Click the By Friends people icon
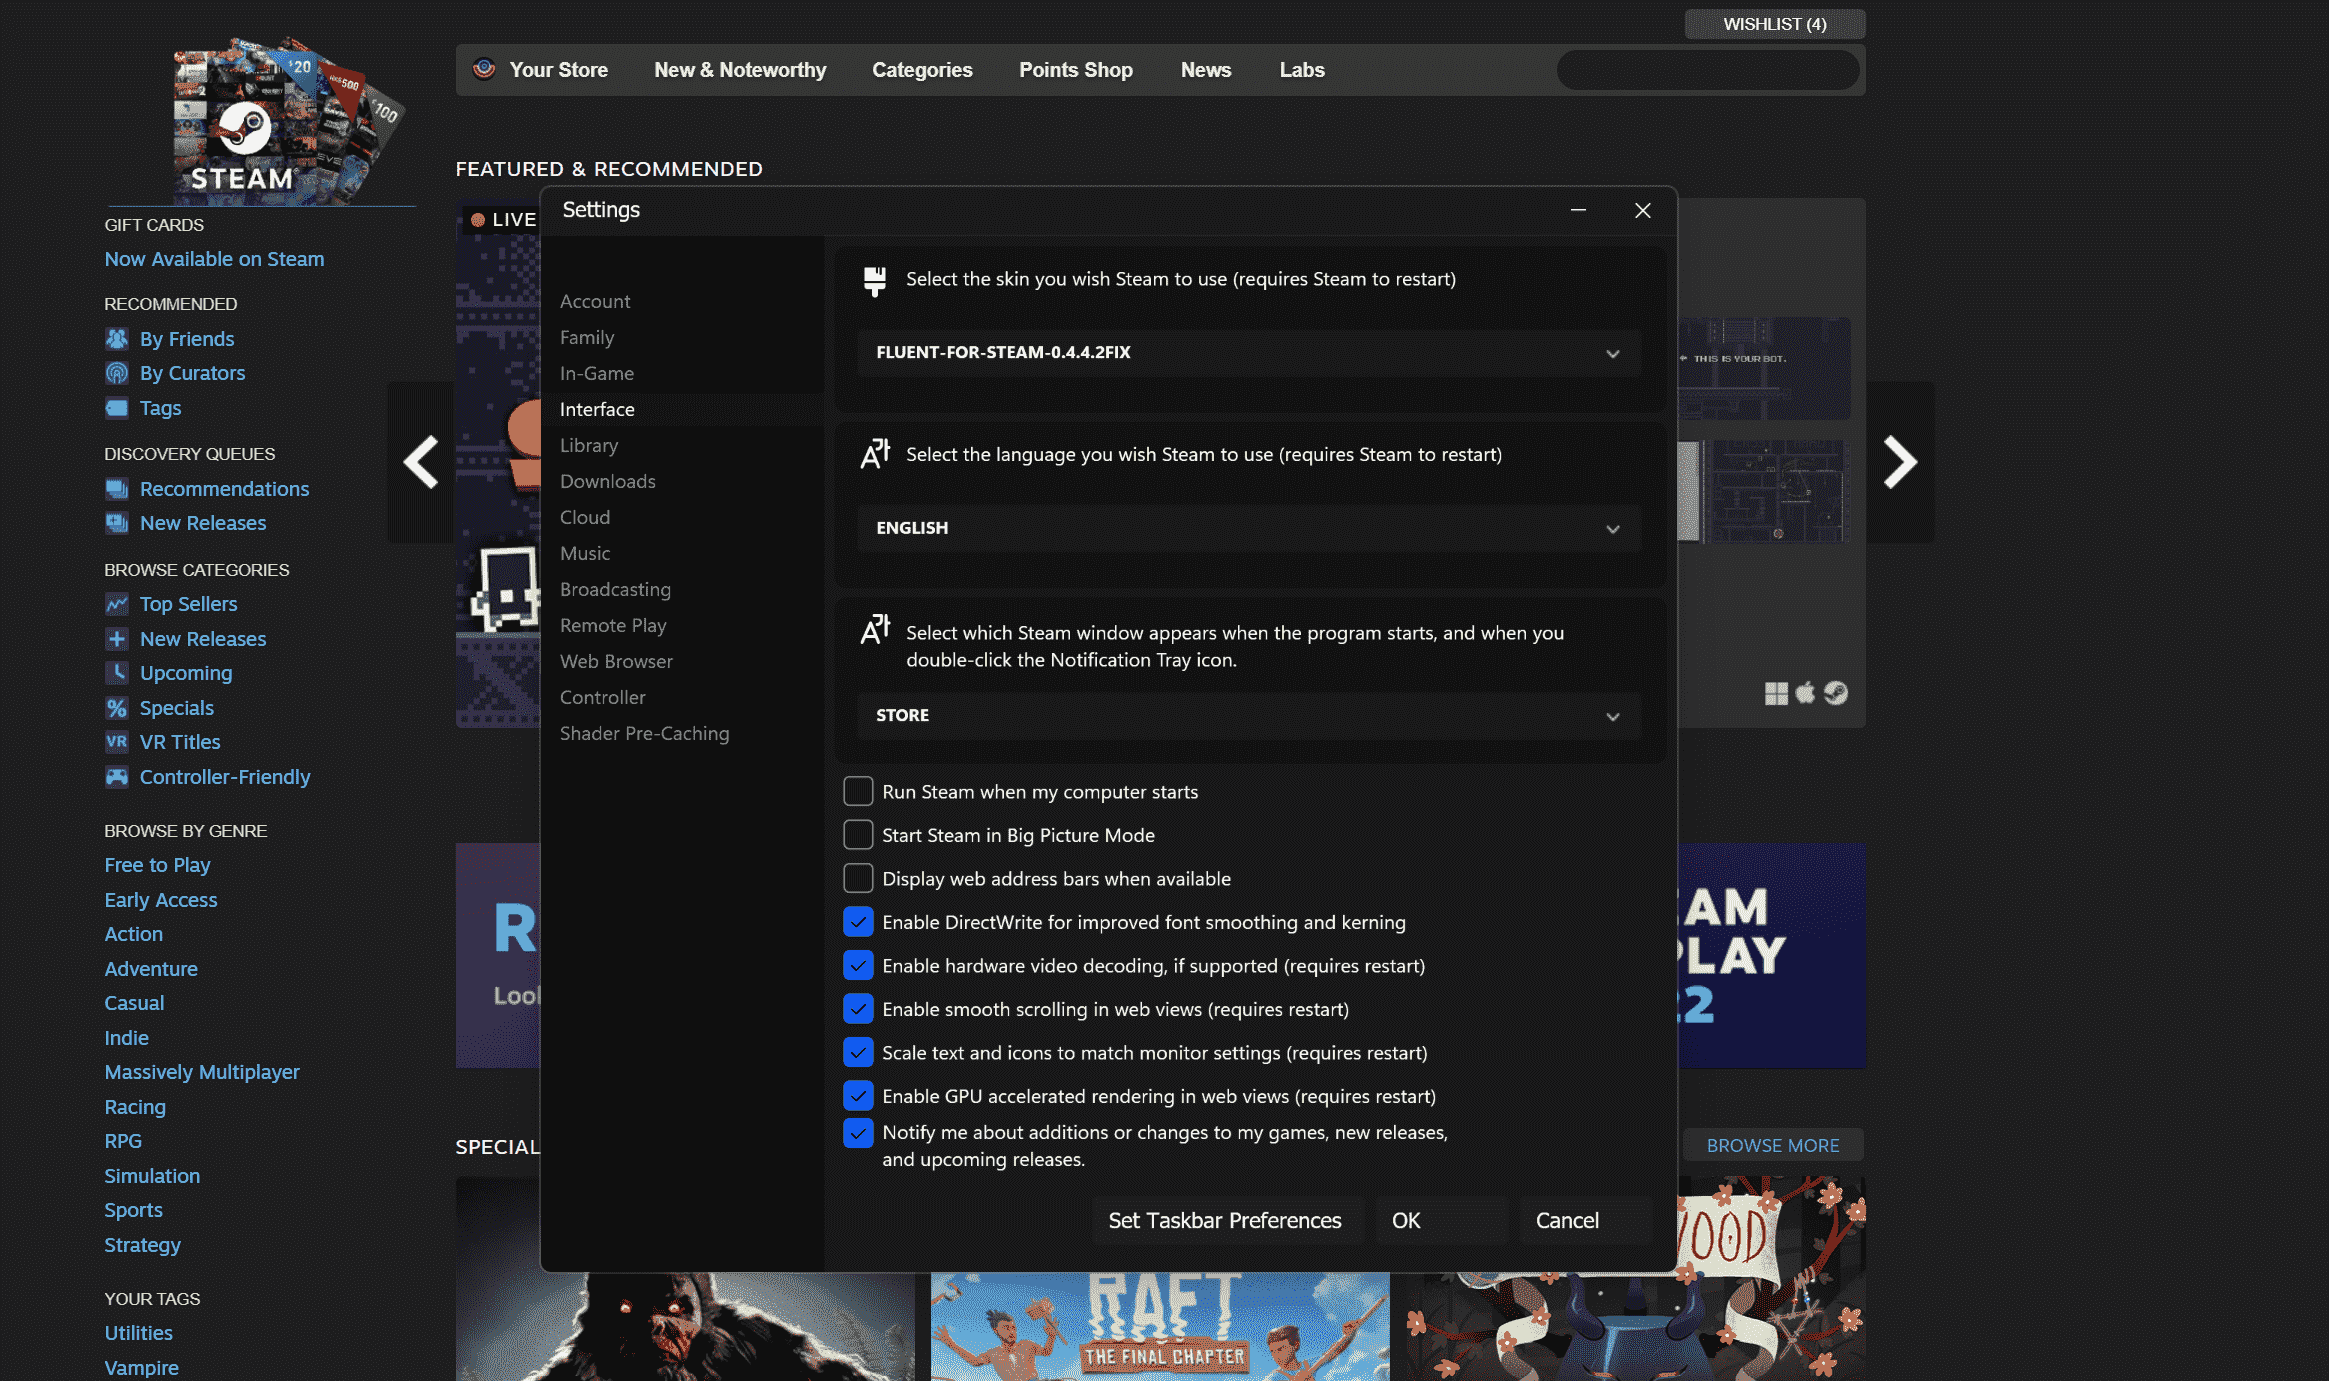This screenshot has height=1381, width=2329. 117,339
